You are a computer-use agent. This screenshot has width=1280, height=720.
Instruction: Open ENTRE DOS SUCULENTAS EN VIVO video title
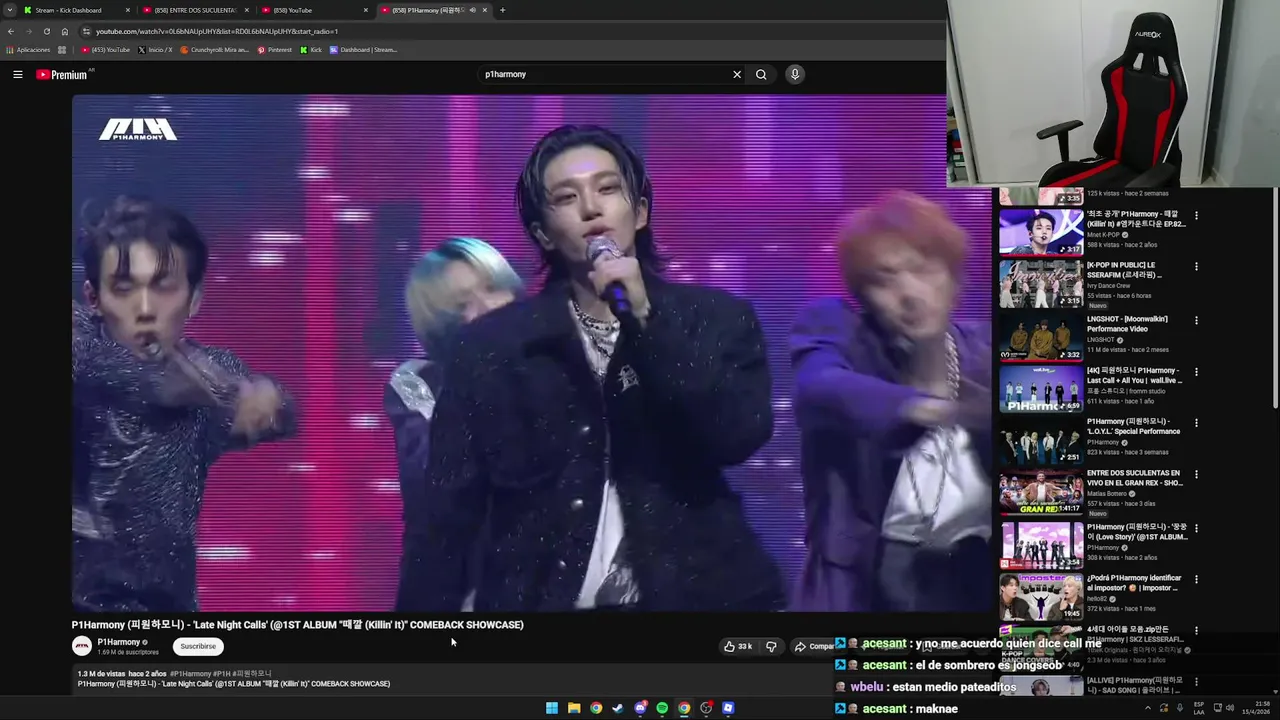coord(1135,478)
